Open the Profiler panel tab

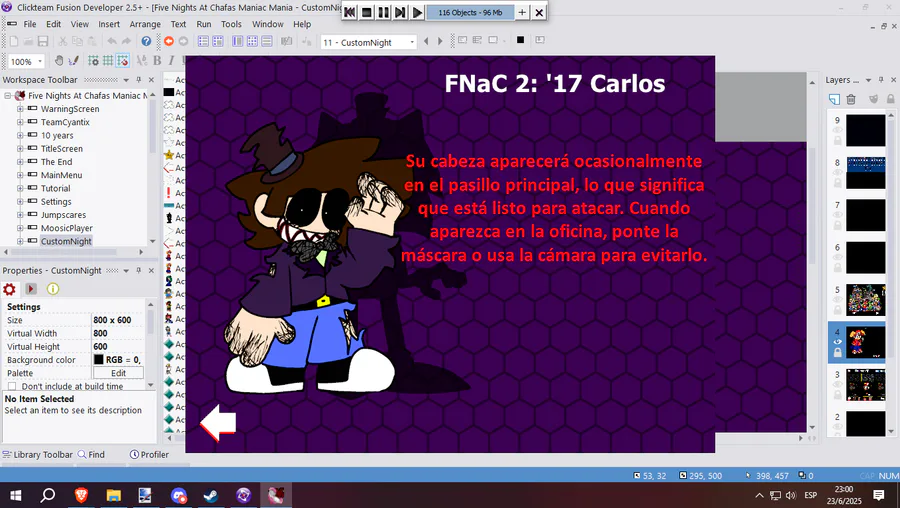pos(149,454)
